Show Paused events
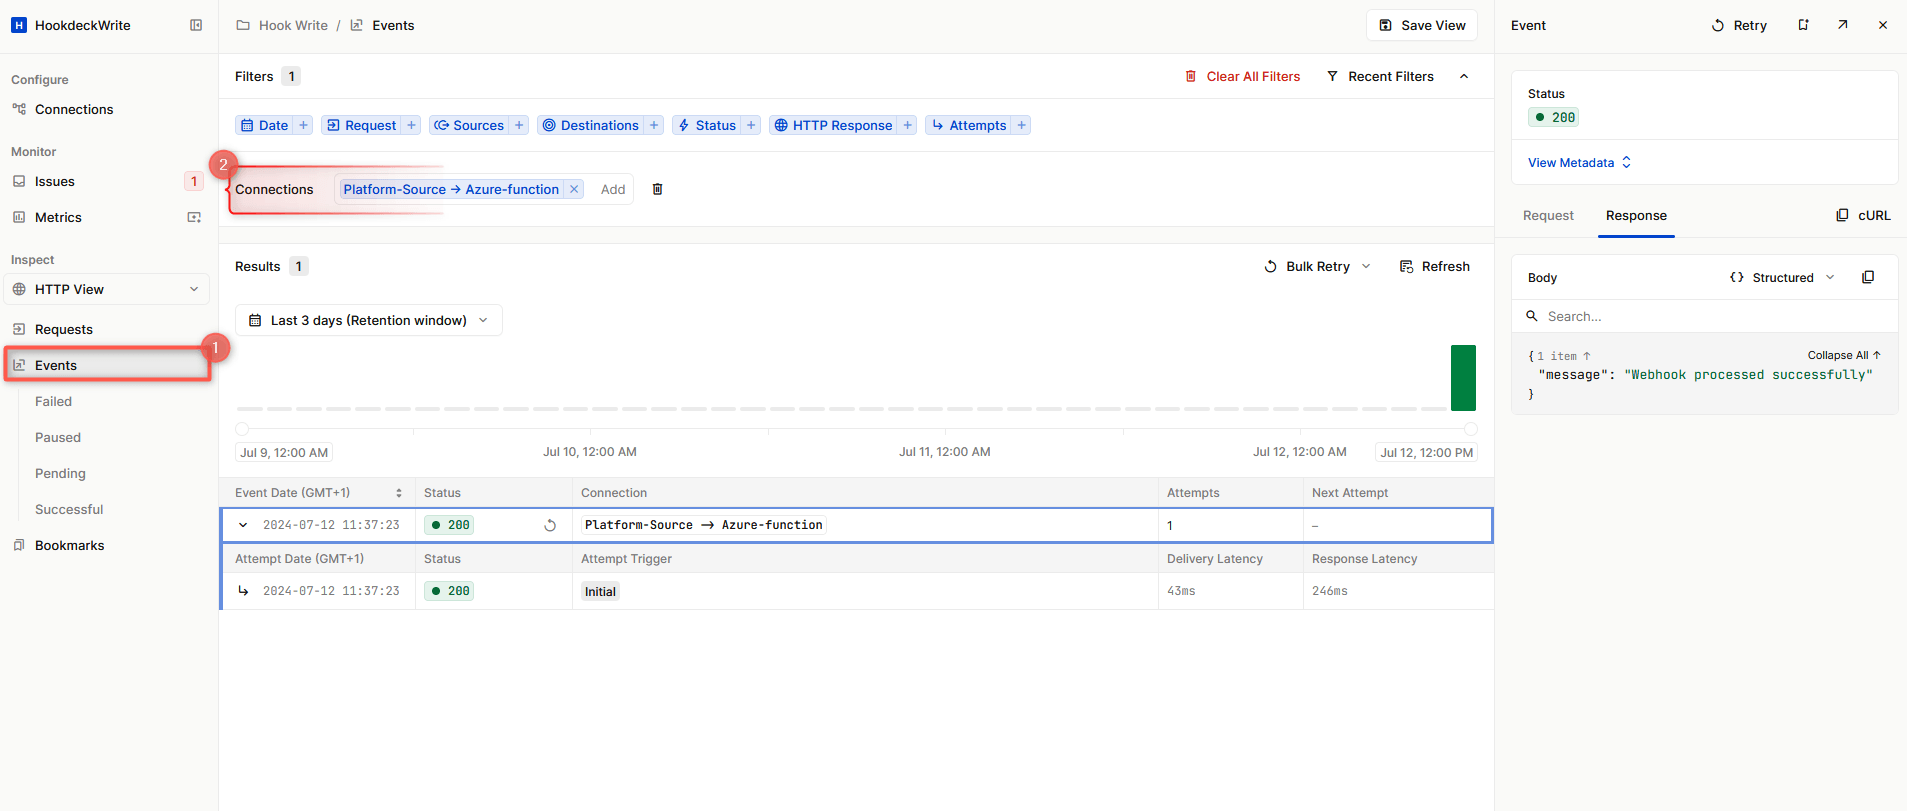This screenshot has height=811, width=1907. tap(58, 437)
